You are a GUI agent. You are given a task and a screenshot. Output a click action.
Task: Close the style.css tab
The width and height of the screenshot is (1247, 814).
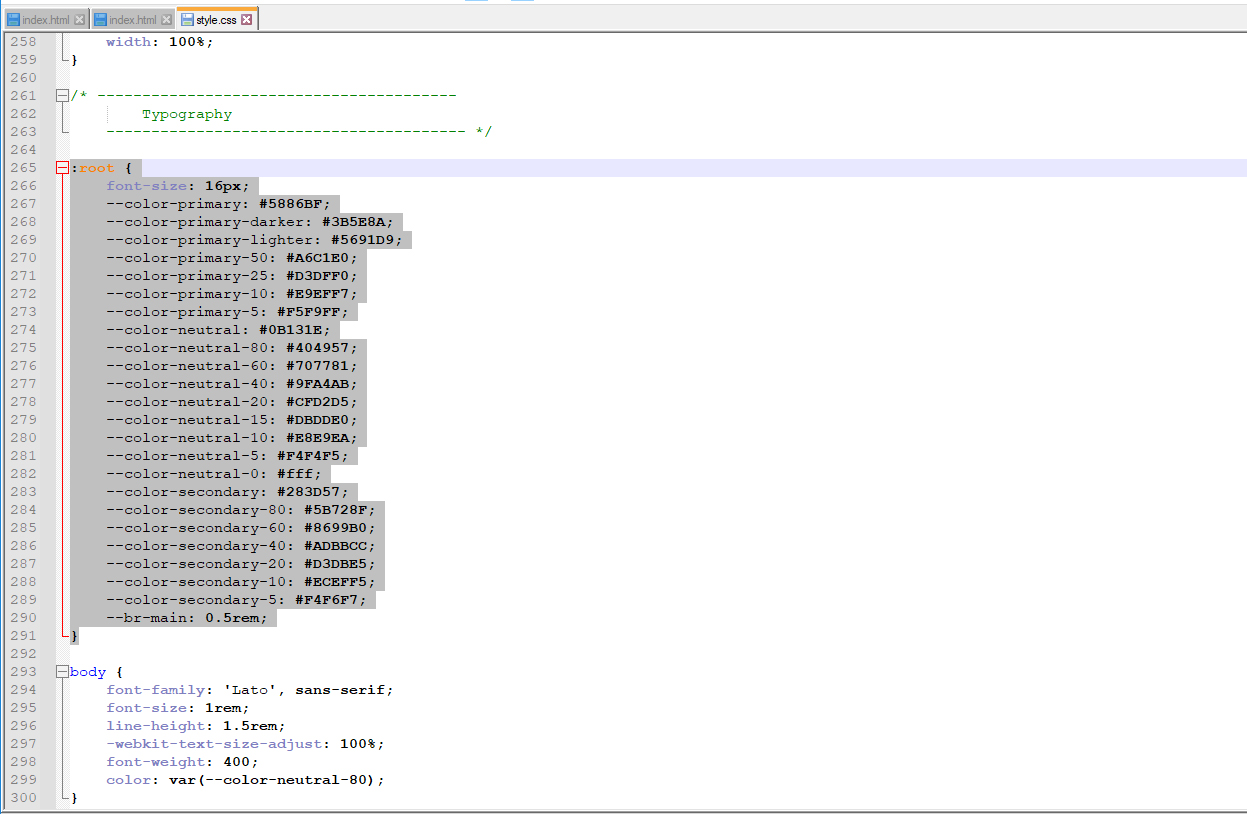point(247,20)
